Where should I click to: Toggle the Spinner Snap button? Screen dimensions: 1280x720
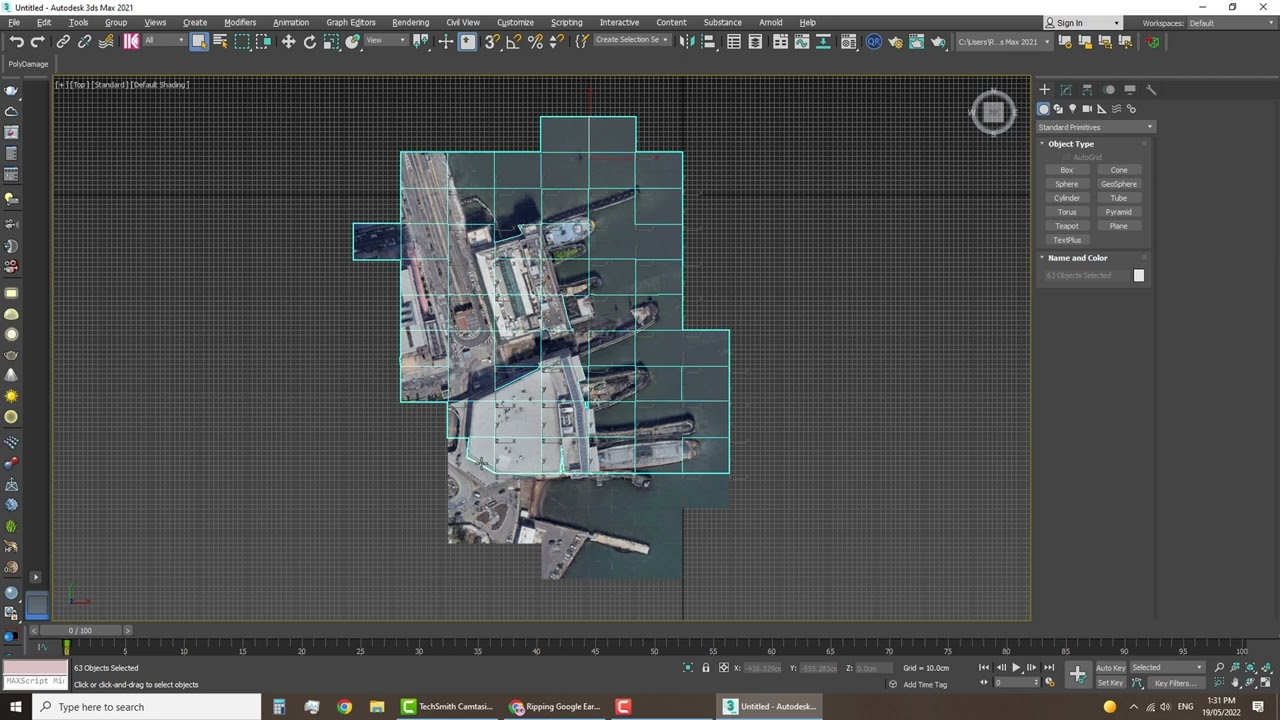coord(556,41)
